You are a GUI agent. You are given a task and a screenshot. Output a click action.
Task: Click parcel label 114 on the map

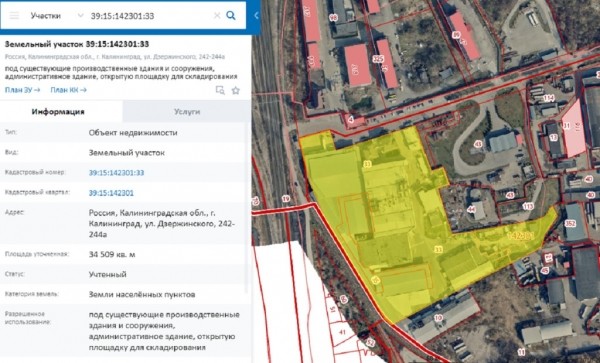click(x=548, y=98)
